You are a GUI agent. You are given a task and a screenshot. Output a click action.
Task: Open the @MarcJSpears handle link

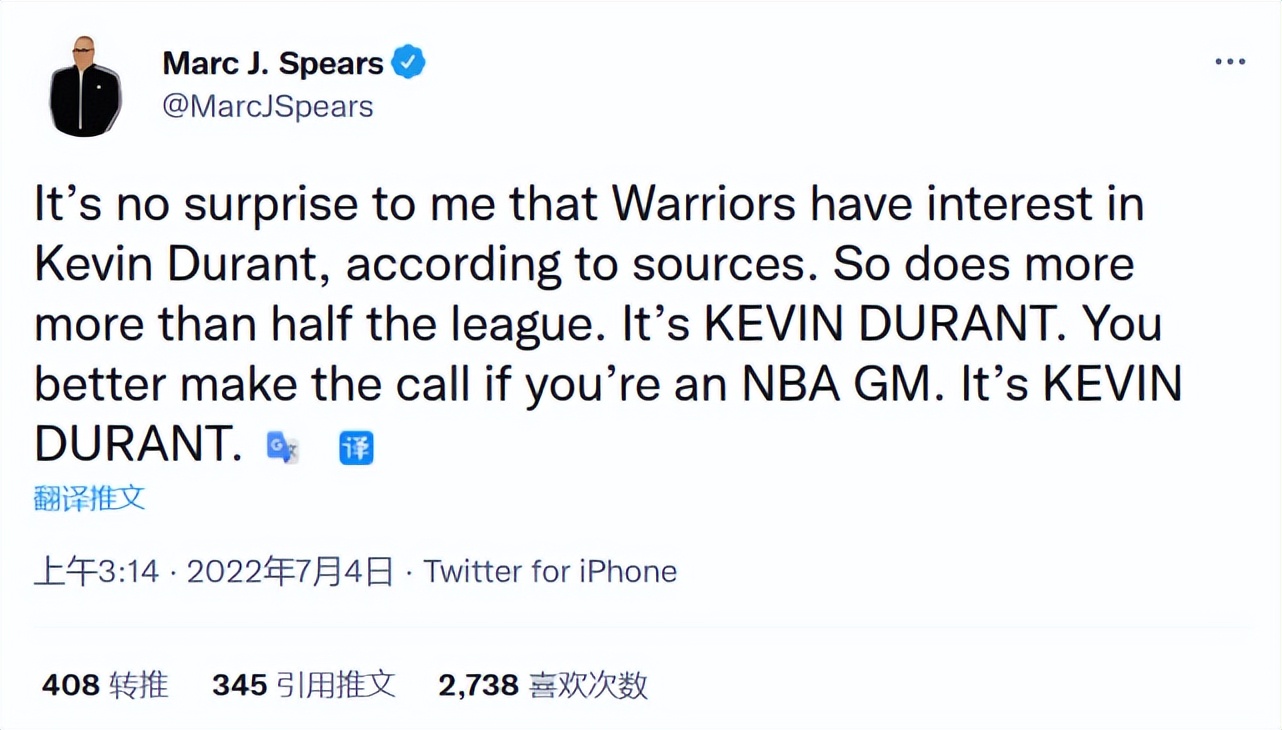click(268, 106)
